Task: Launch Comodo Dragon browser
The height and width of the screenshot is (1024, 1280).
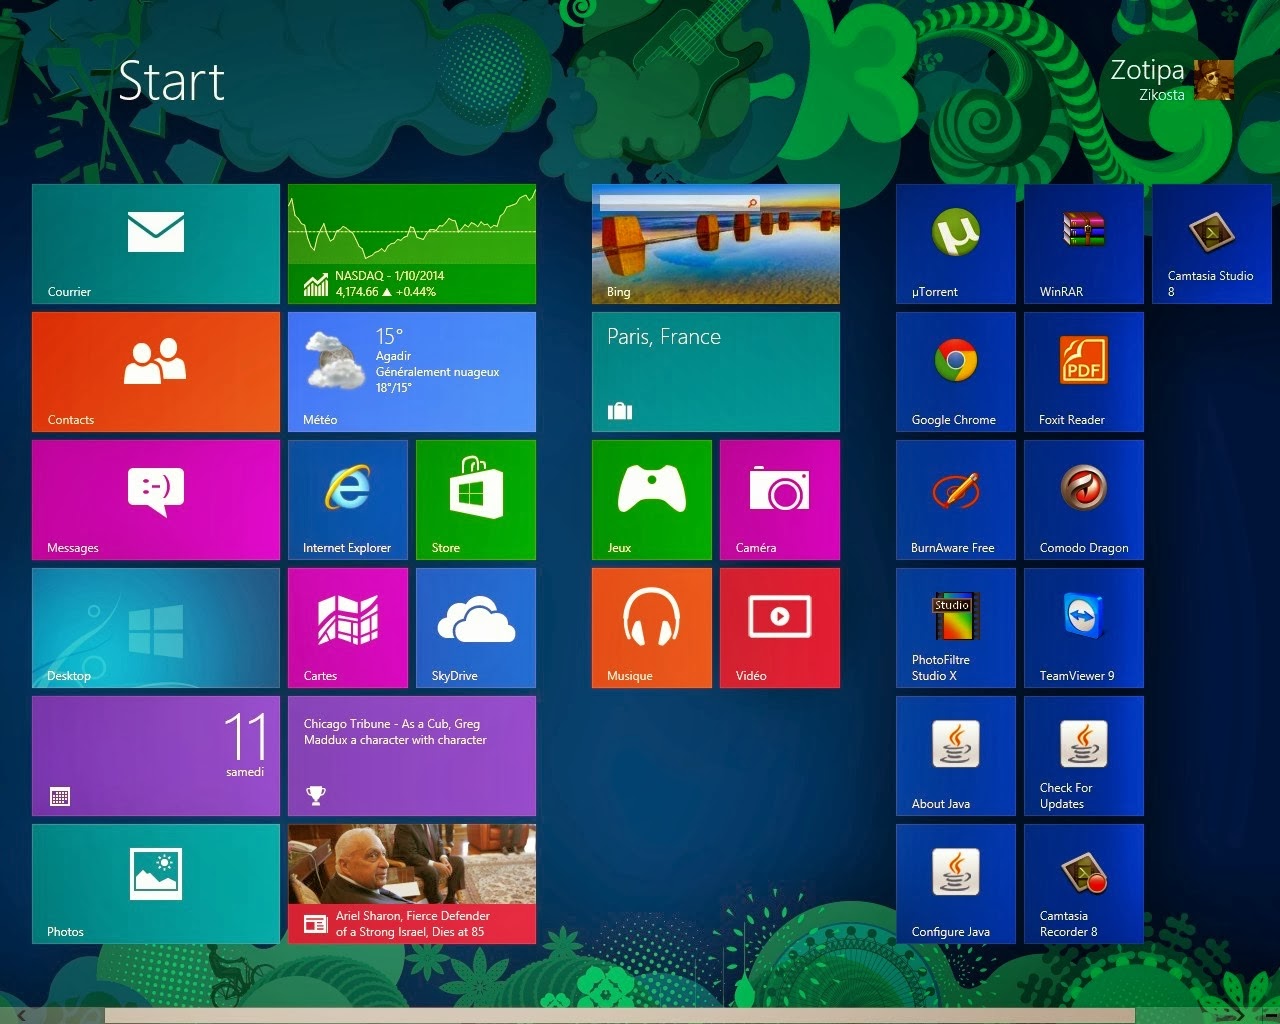Action: (1084, 500)
